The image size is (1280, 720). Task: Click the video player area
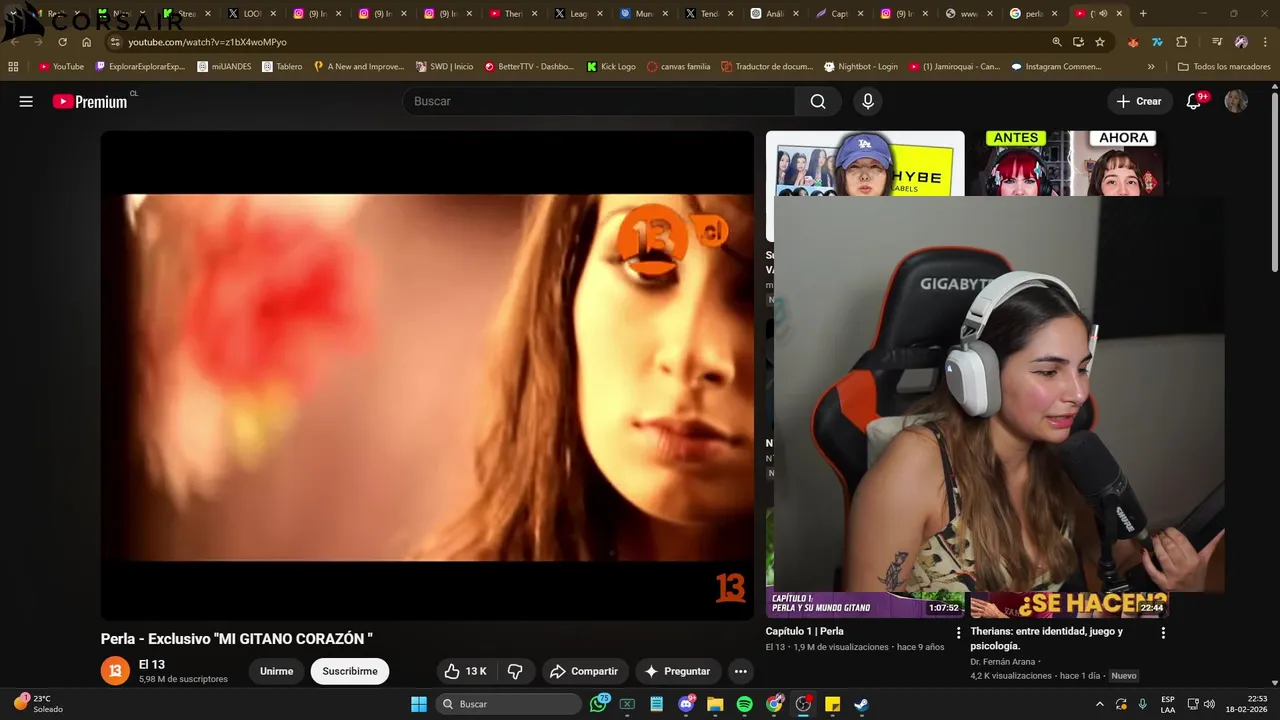click(x=427, y=375)
